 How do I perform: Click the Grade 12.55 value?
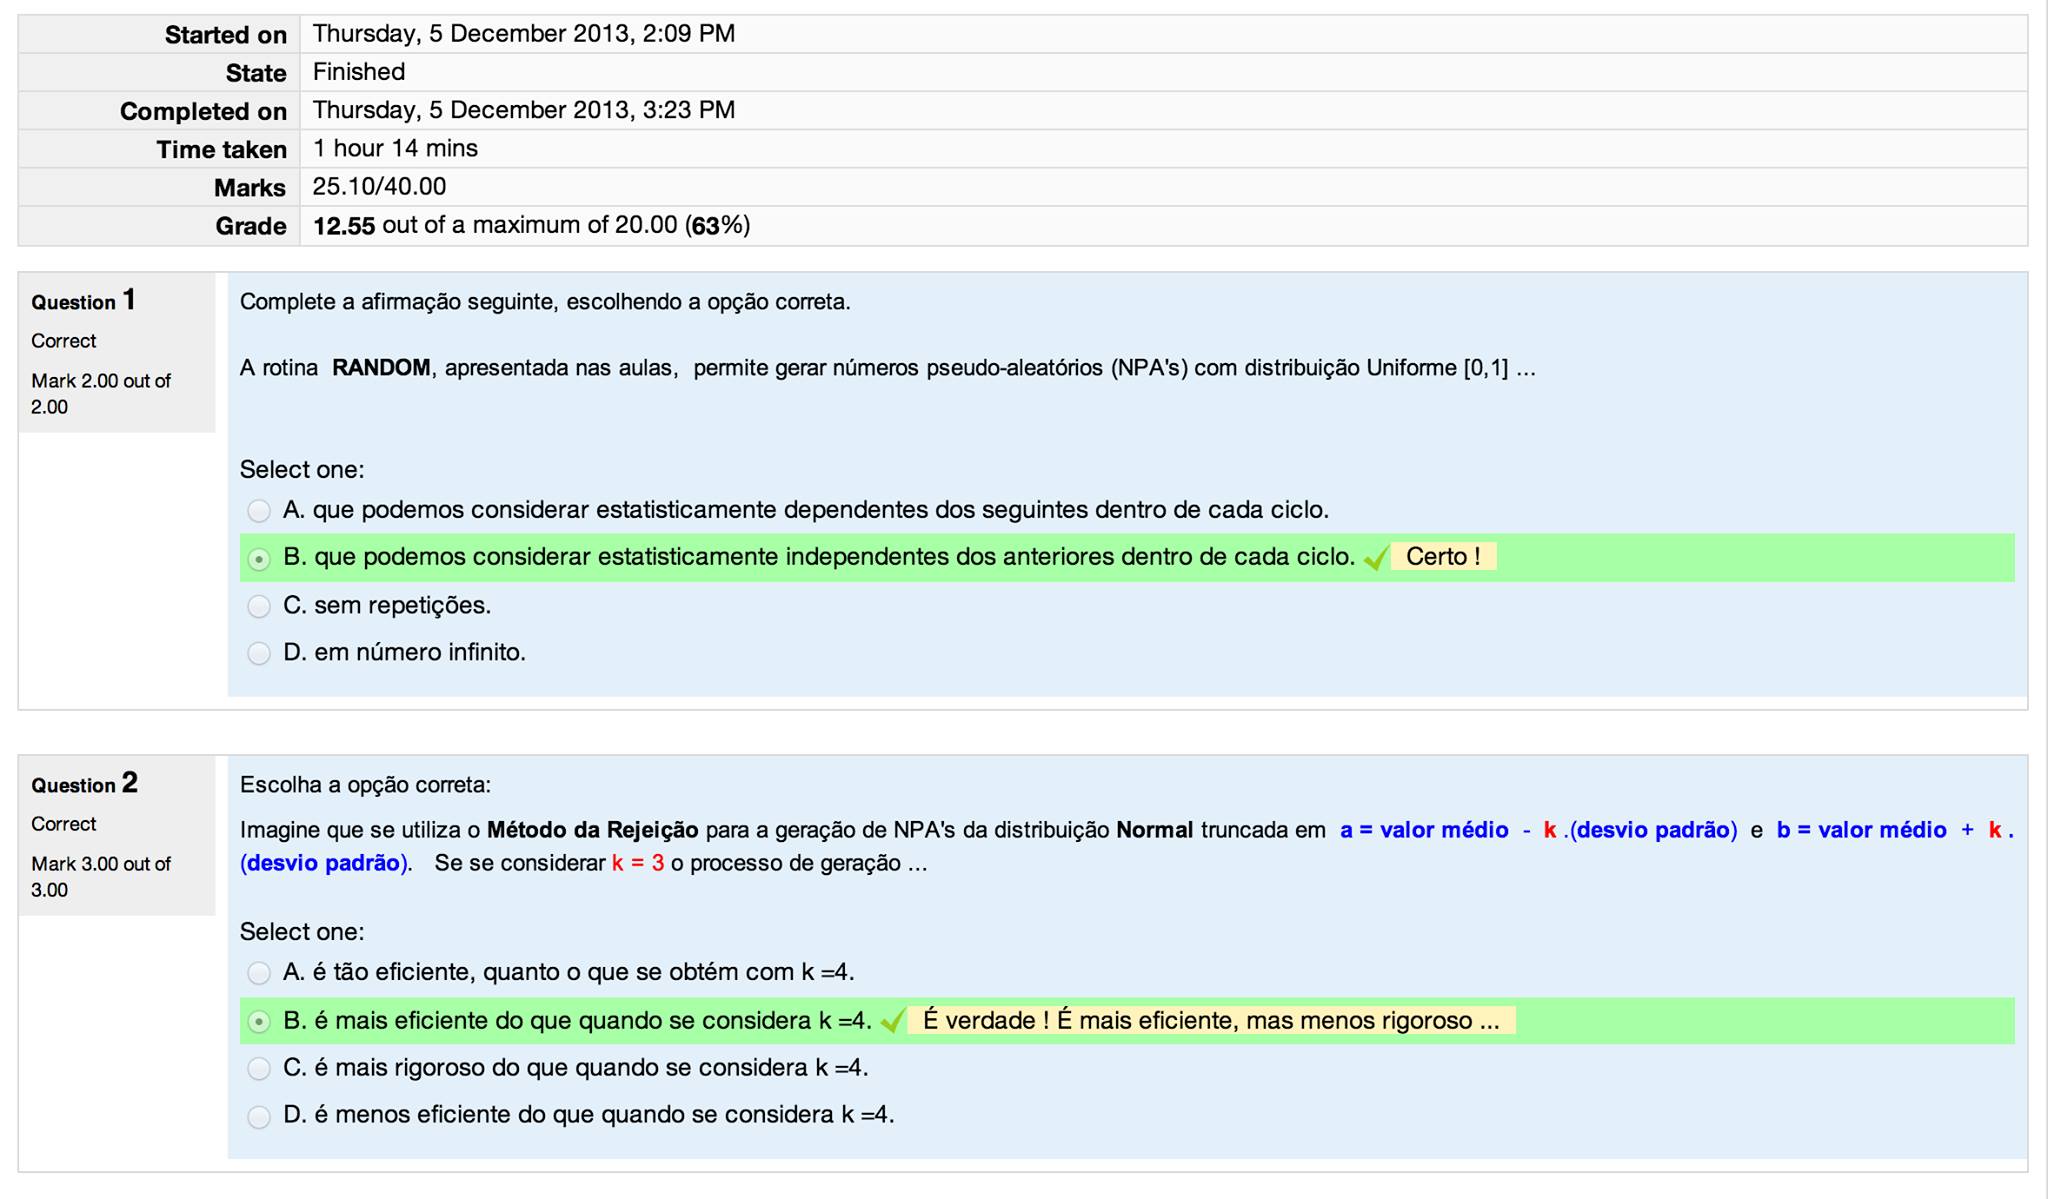[343, 226]
